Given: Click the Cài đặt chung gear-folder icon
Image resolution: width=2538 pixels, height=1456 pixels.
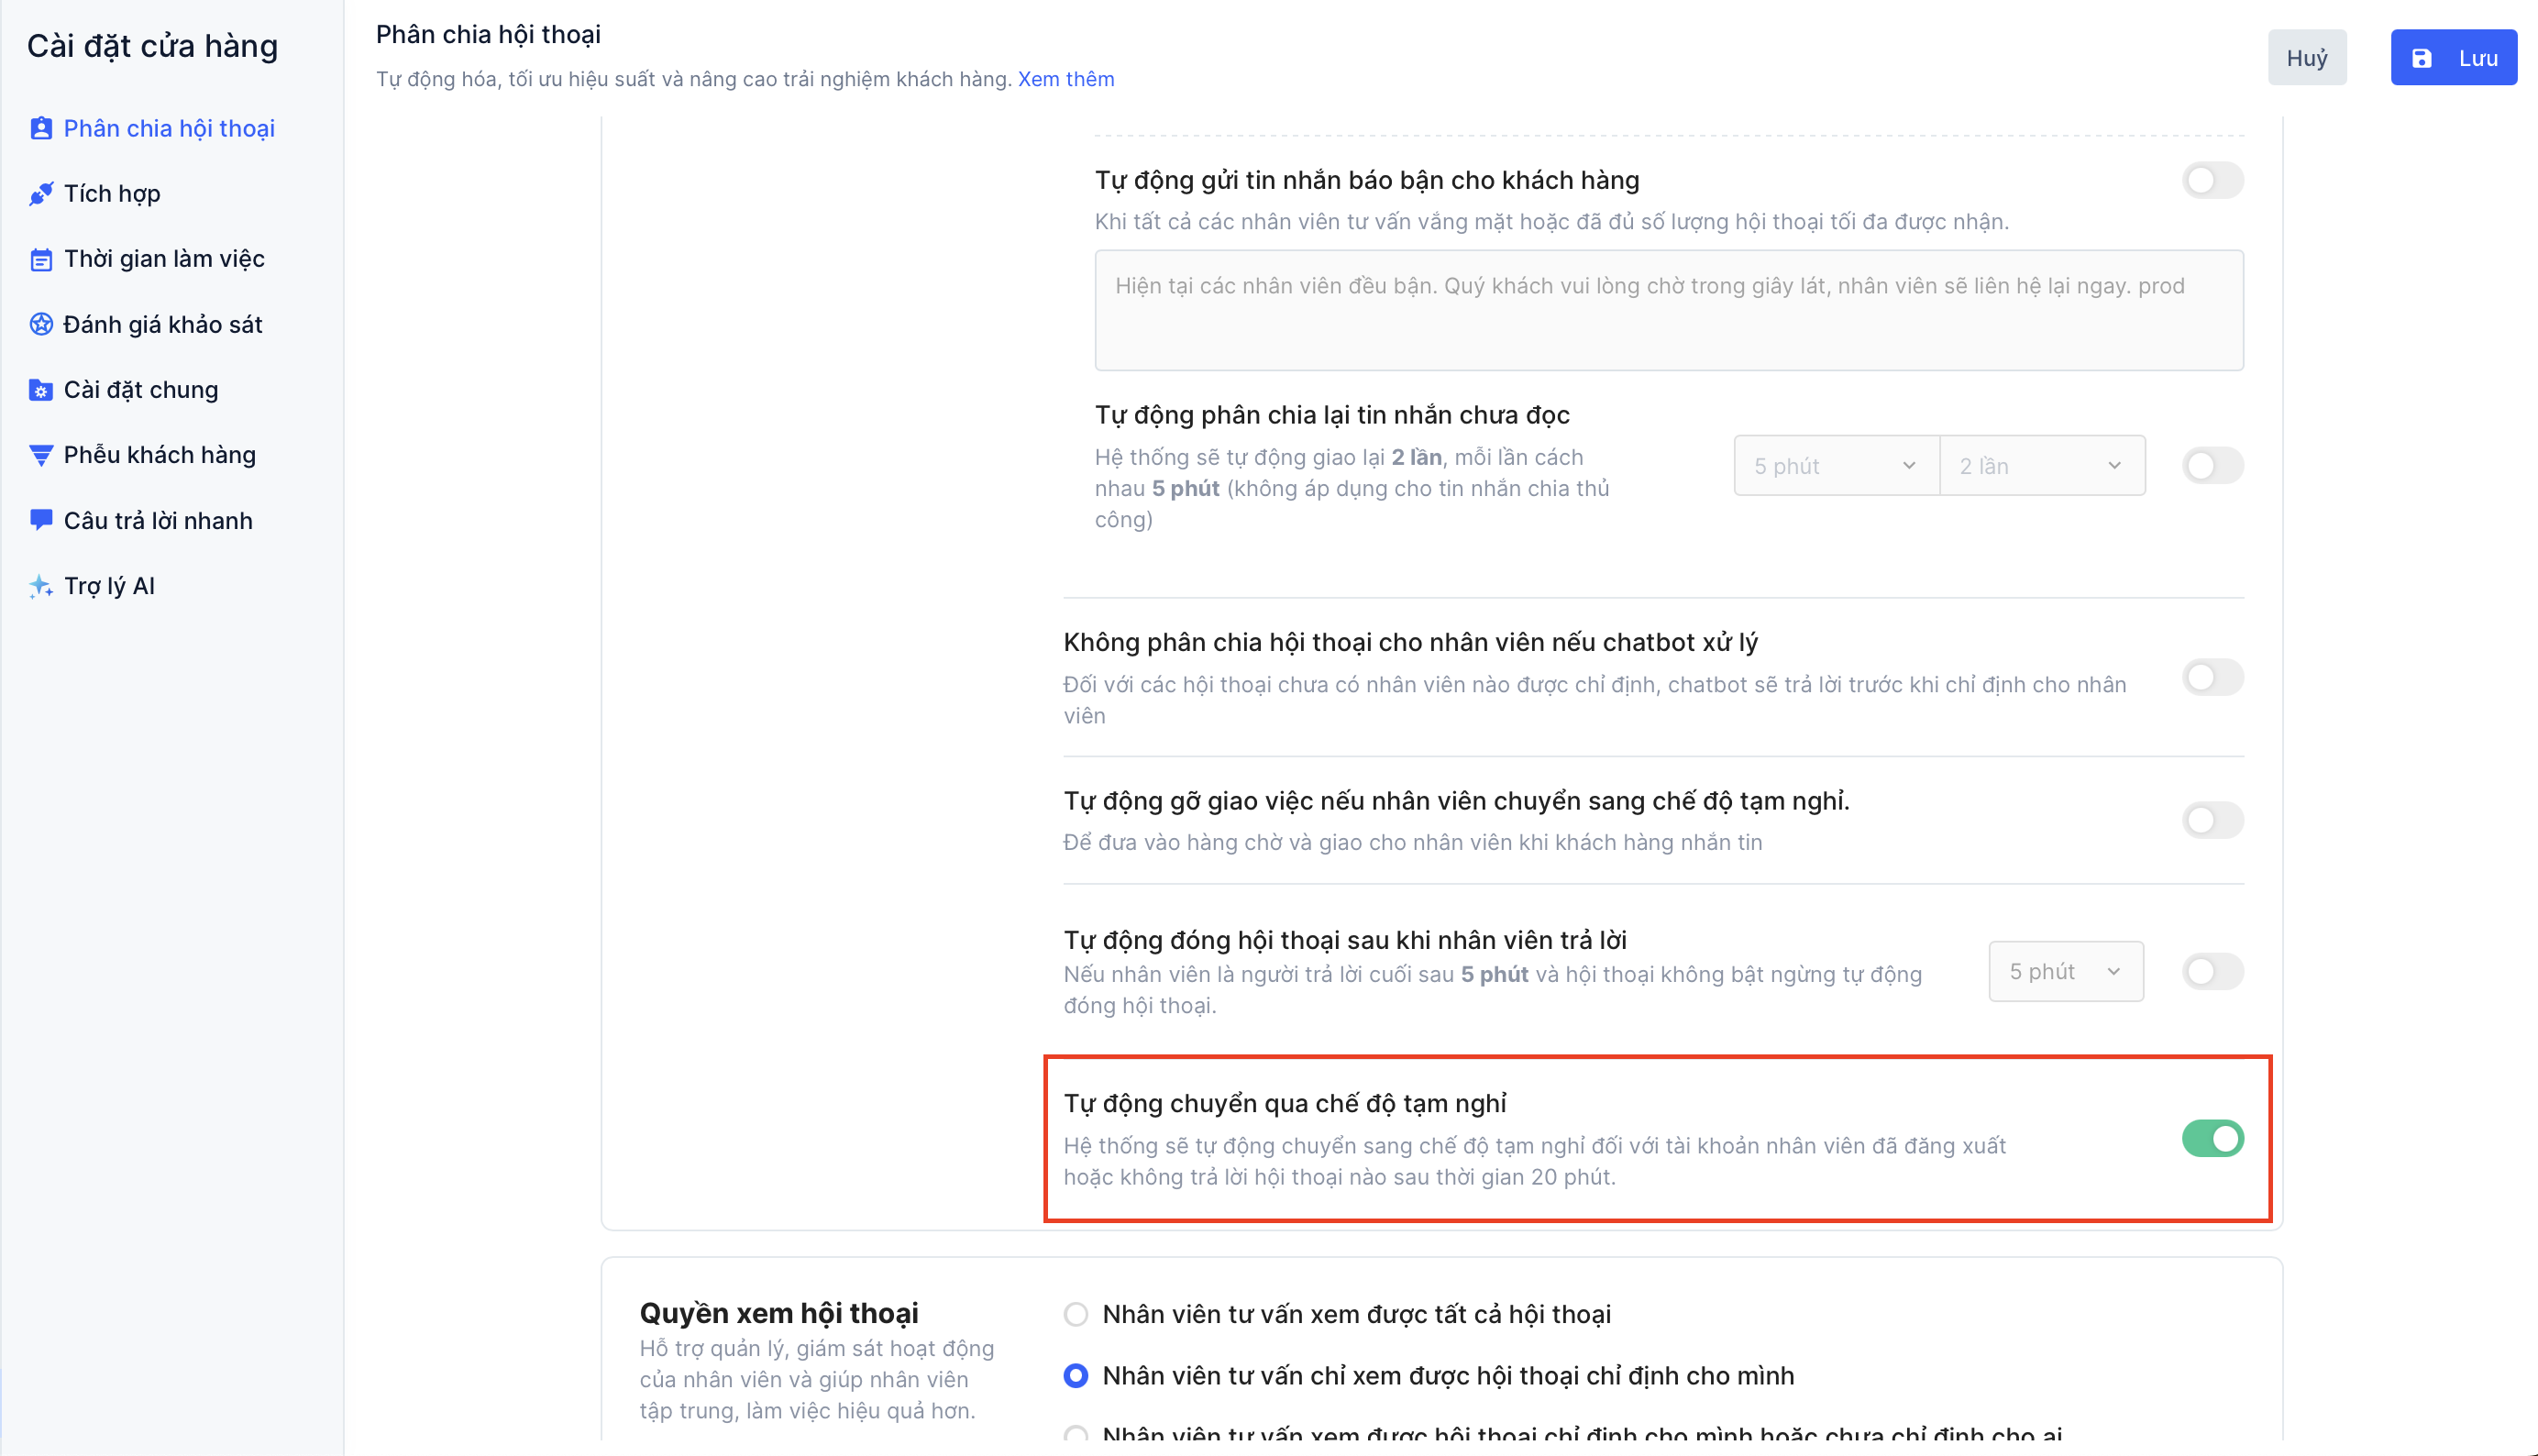Looking at the screenshot, I should click(x=40, y=390).
